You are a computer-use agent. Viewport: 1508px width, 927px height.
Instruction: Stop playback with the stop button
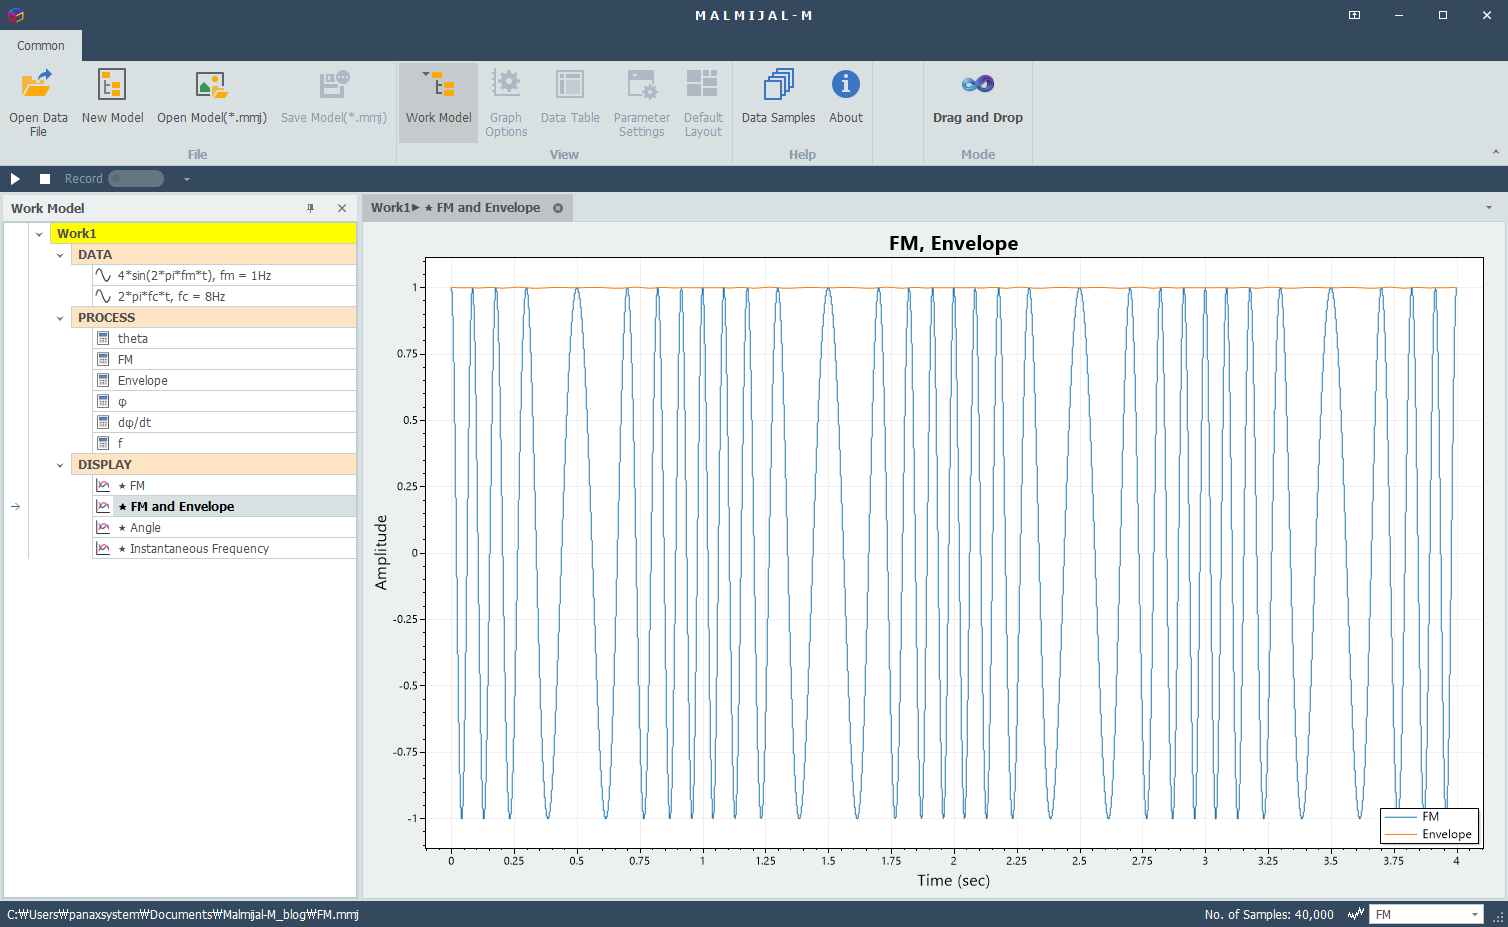45,179
